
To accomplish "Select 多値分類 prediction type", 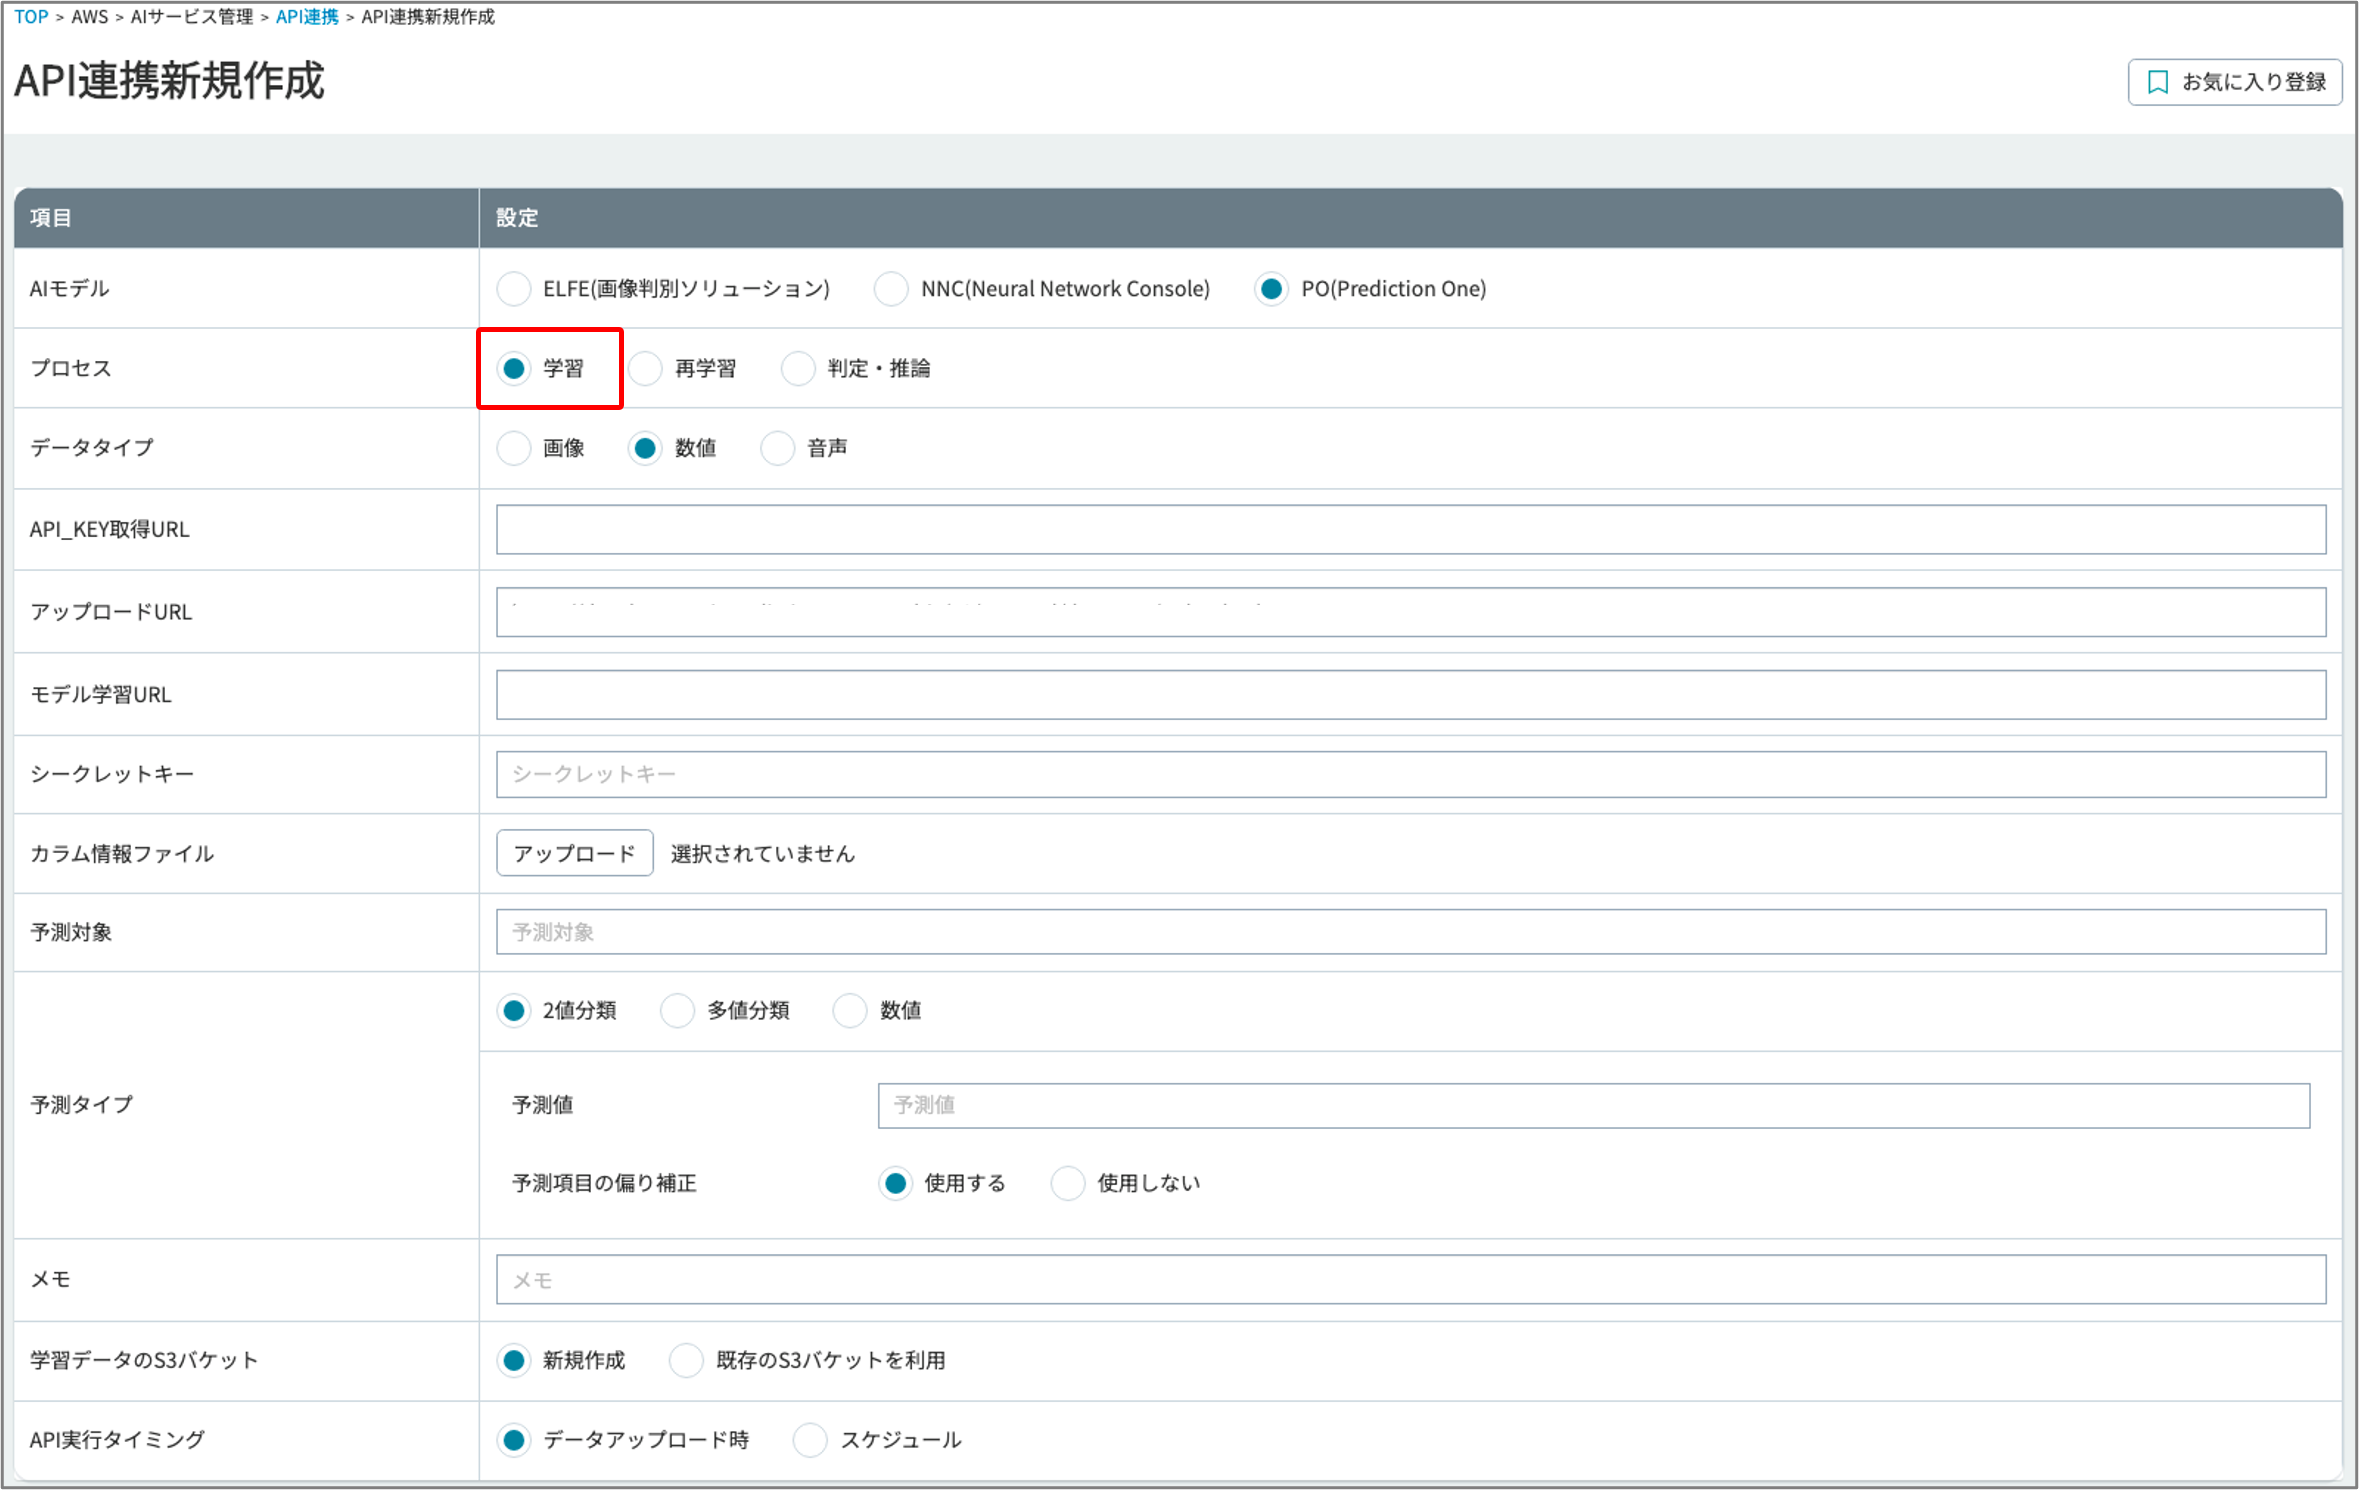I will click(x=678, y=1011).
